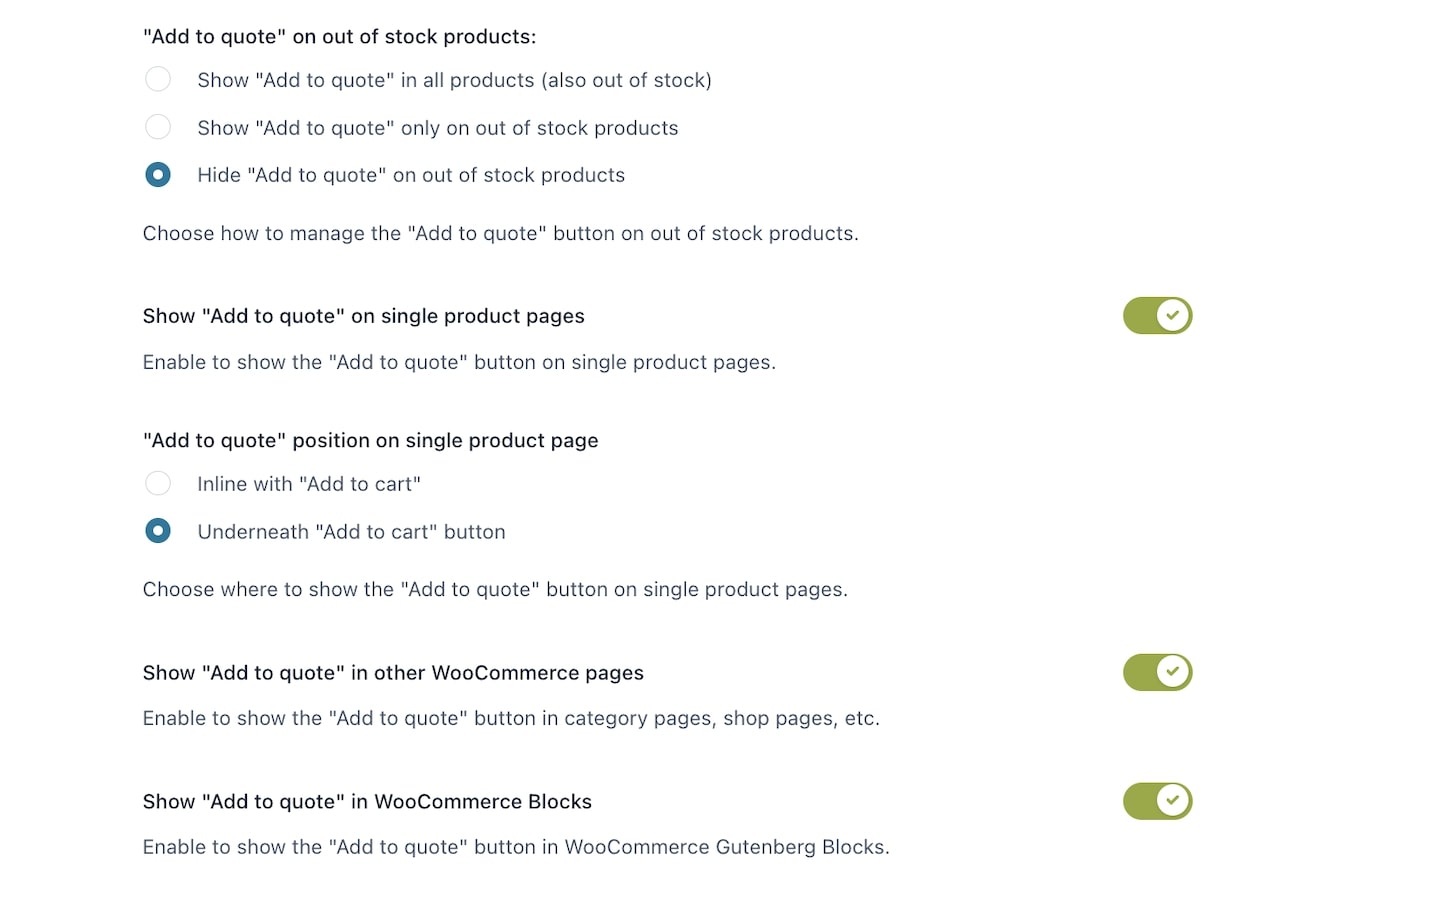Disable the single product pages toggle
1454x900 pixels.
pyautogui.click(x=1158, y=316)
